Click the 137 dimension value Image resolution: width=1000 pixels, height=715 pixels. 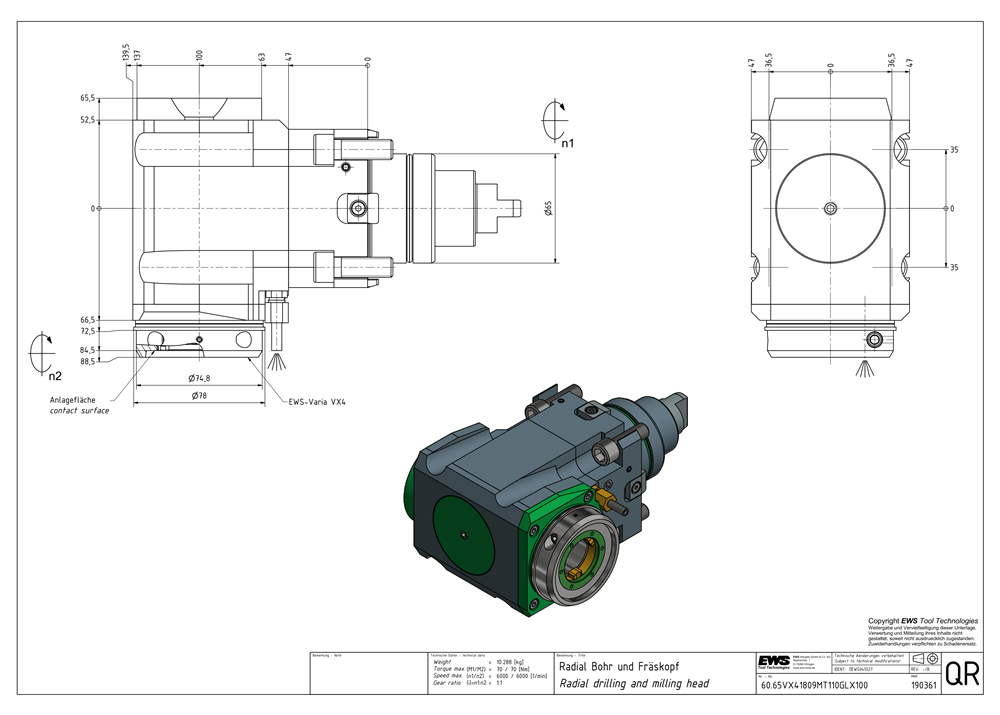[x=136, y=56]
